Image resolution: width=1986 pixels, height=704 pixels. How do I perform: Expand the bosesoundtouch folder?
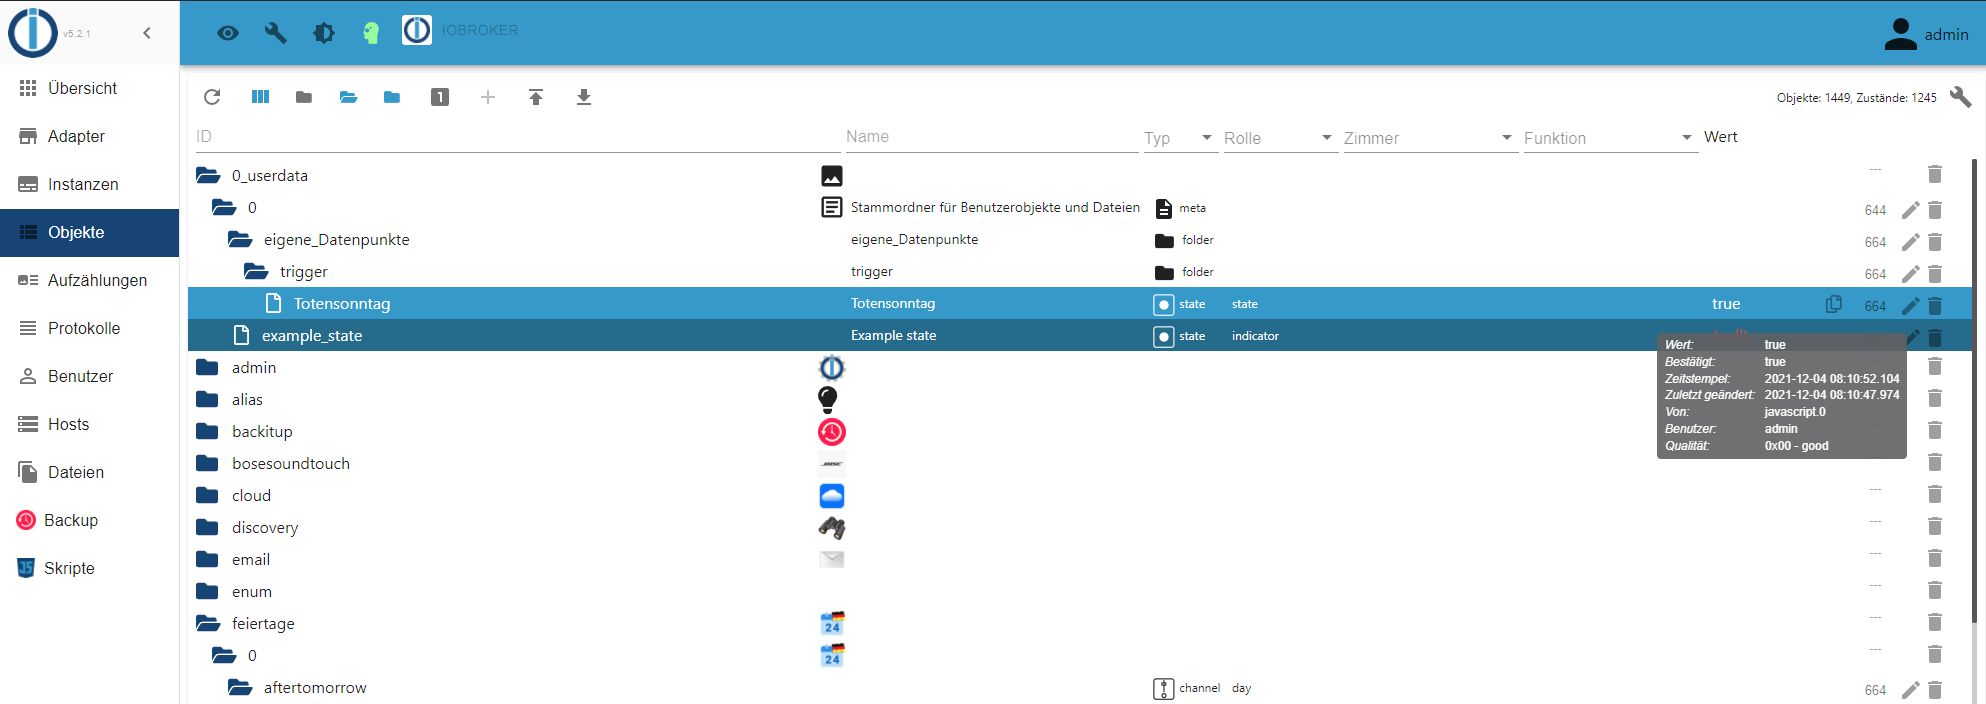208,463
